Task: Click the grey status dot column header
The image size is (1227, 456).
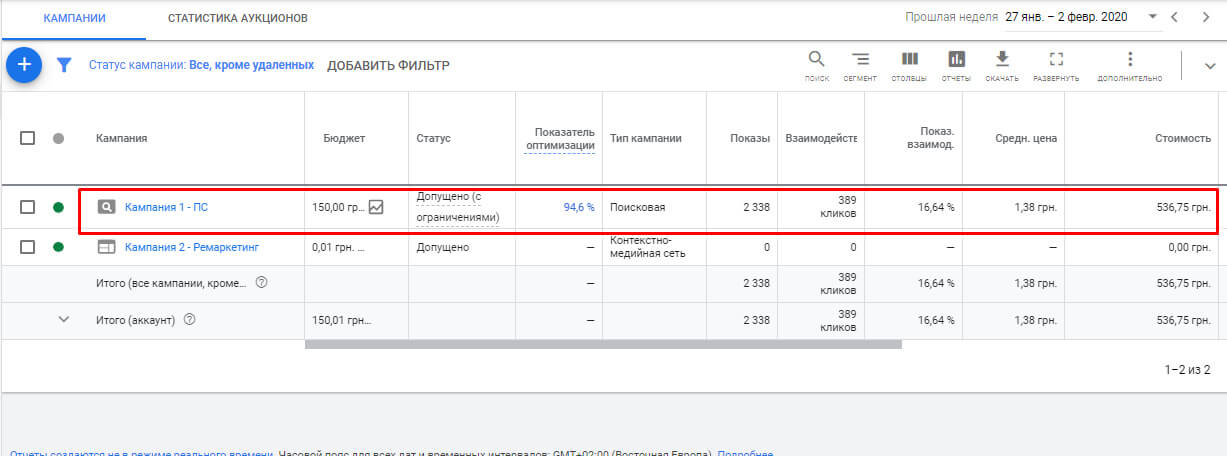Action: click(x=58, y=138)
